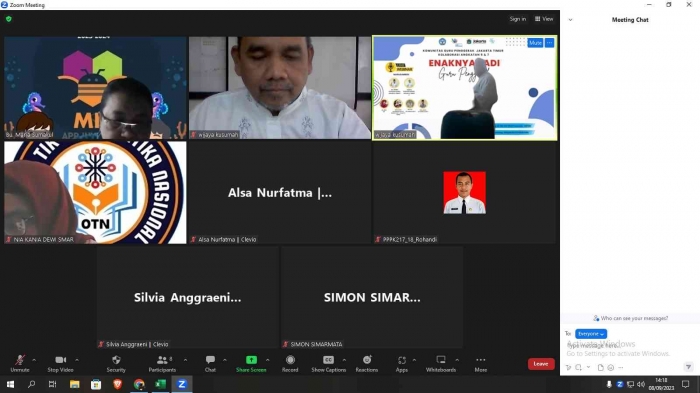Open video options arrow beside Stop Video
The height and width of the screenshot is (393, 700).
pyautogui.click(x=77, y=360)
